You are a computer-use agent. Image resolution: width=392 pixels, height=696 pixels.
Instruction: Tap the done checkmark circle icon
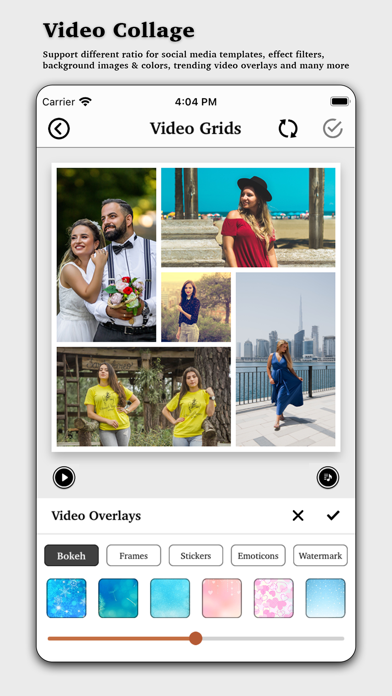333,129
